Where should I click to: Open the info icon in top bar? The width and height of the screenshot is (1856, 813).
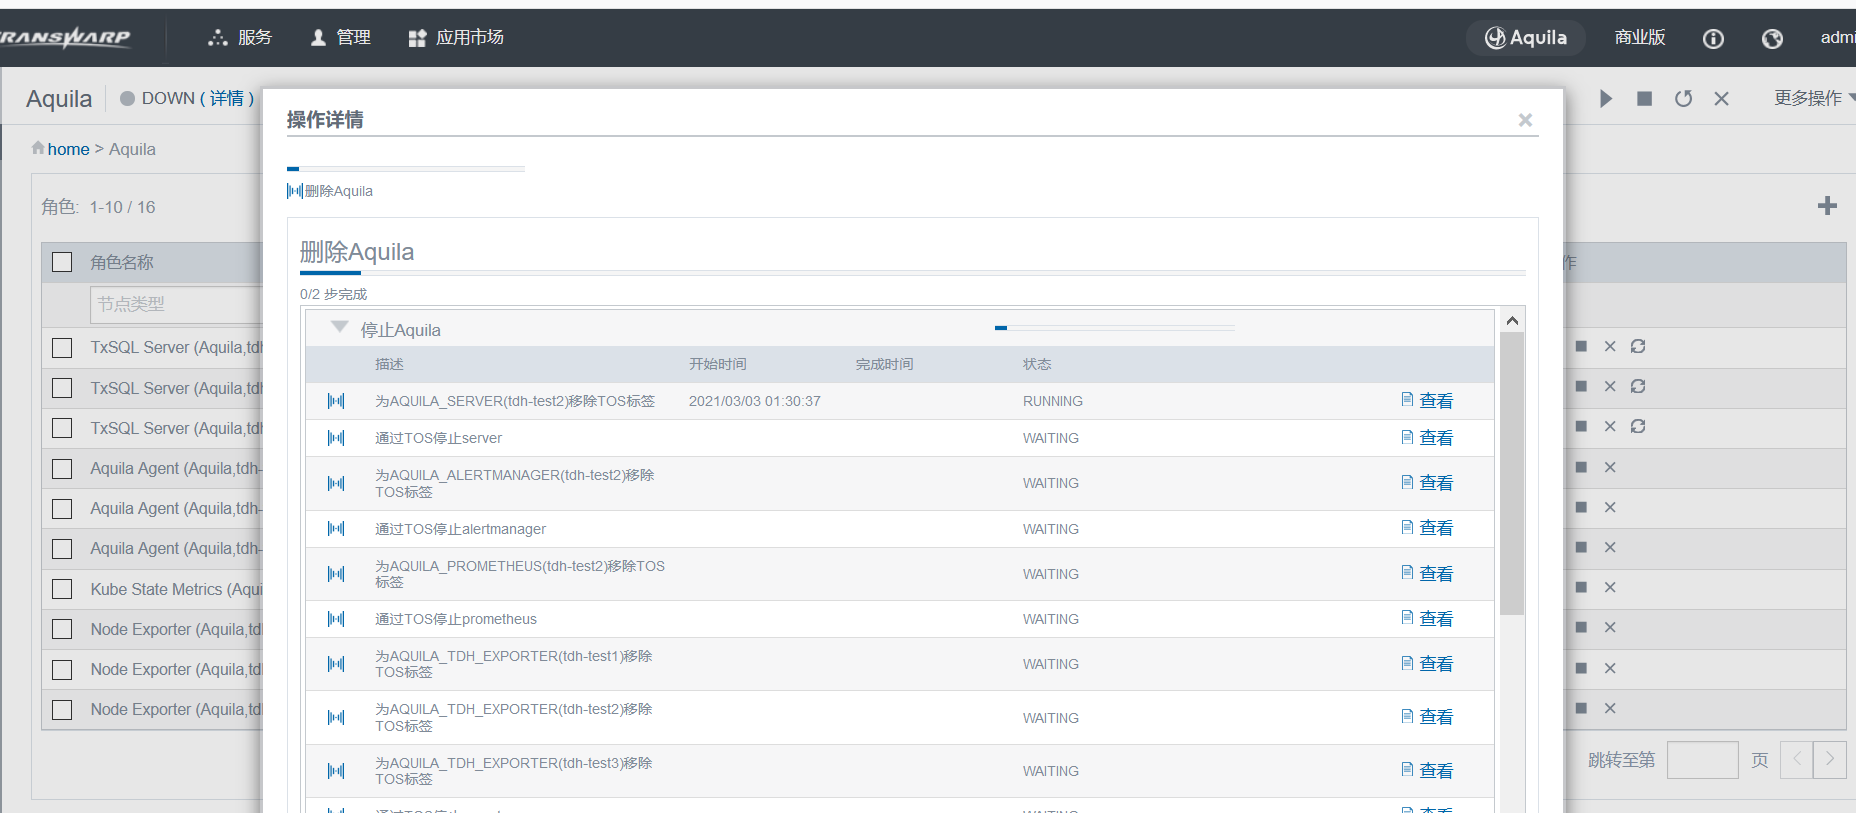coord(1713,38)
